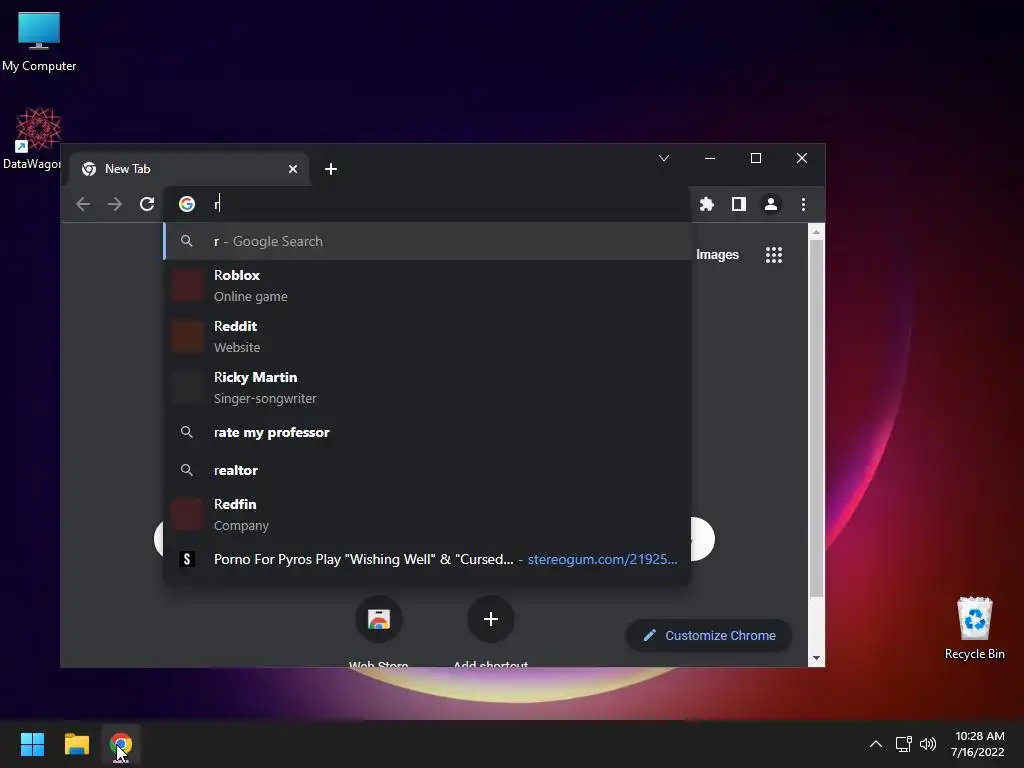
Task: Open the Recycle Bin desktop icon
Action: [x=974, y=628]
